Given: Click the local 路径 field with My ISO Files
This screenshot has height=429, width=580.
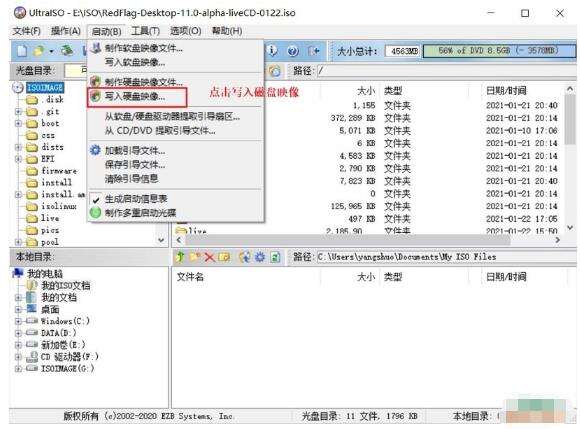Looking at the screenshot, I should (x=446, y=257).
